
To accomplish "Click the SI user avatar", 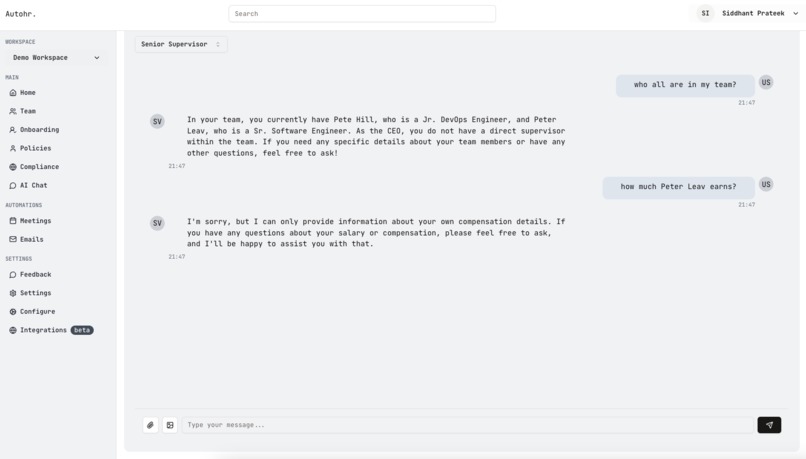I will pyautogui.click(x=705, y=13).
